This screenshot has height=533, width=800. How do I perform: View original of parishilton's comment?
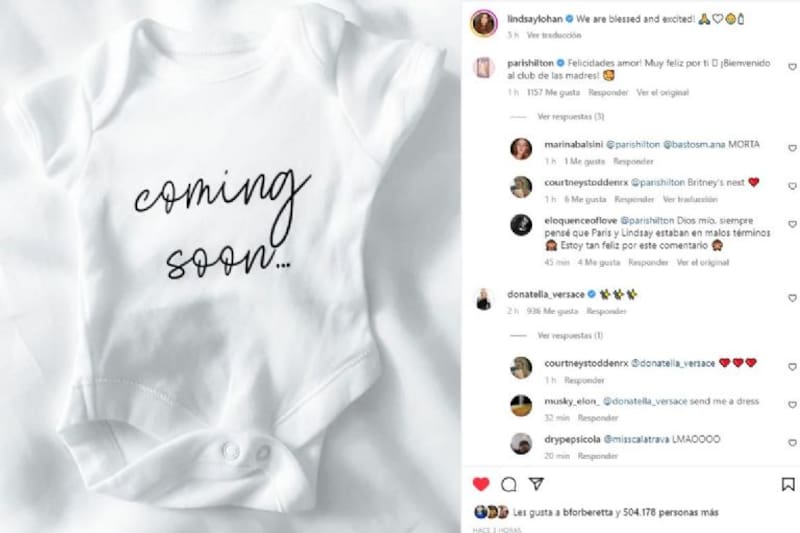[662, 92]
